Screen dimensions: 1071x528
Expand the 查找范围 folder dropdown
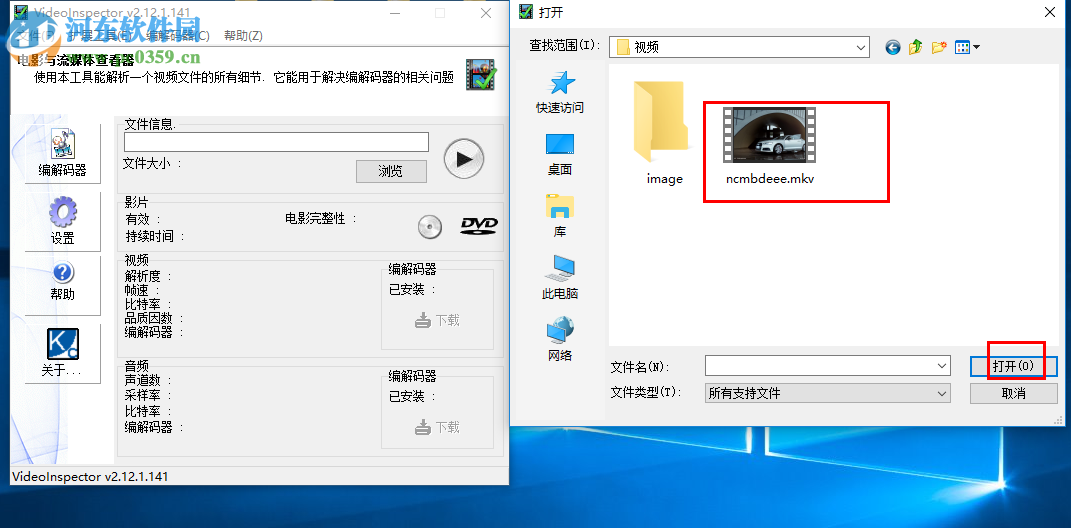(x=862, y=47)
